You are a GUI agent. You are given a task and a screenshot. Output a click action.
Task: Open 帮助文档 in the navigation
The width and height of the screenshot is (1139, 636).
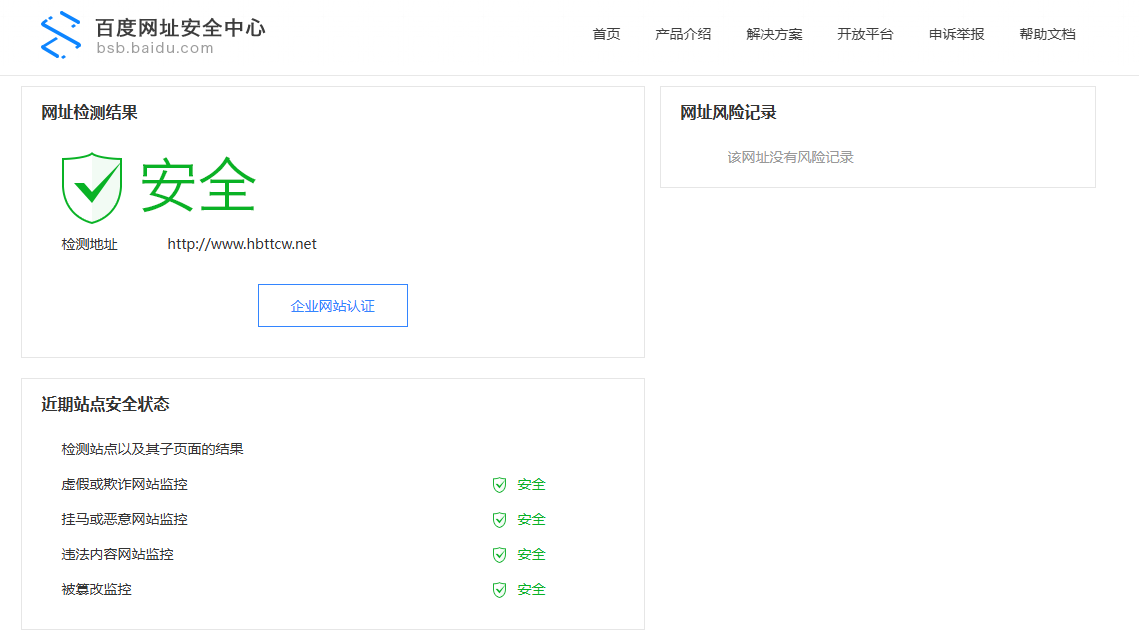1047,34
